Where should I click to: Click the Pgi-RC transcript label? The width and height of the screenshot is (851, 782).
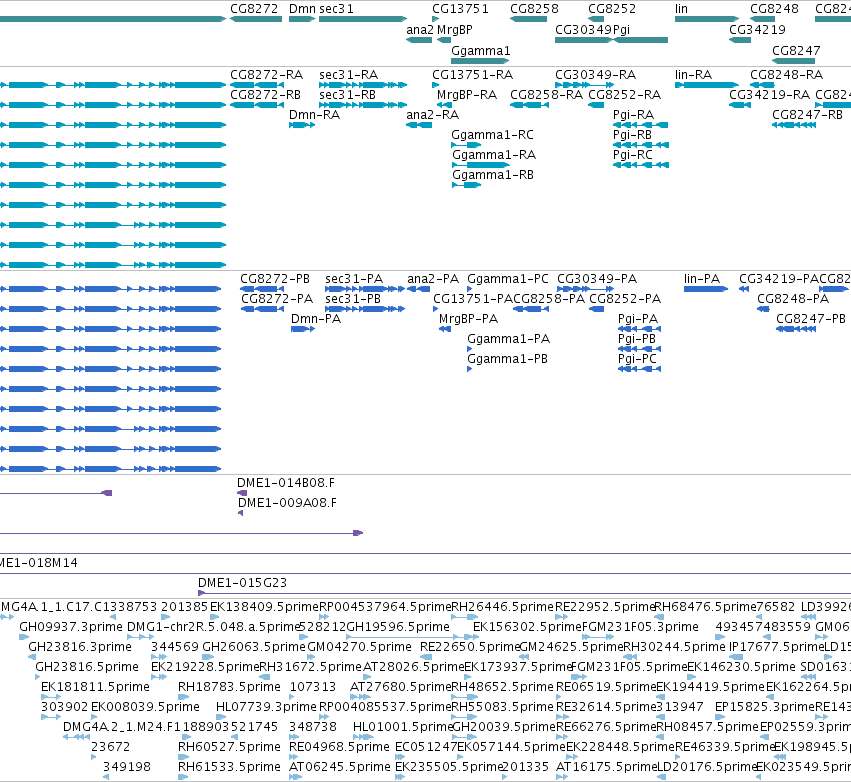[632, 155]
